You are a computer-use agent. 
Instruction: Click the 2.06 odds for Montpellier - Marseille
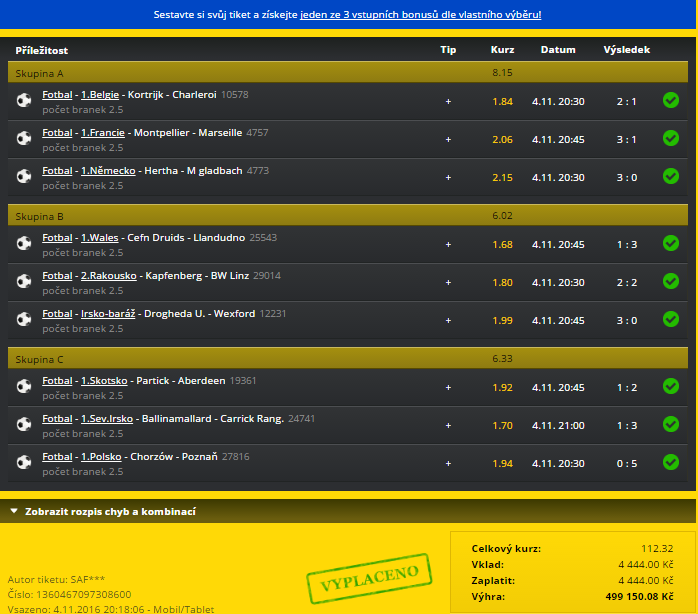[502, 139]
